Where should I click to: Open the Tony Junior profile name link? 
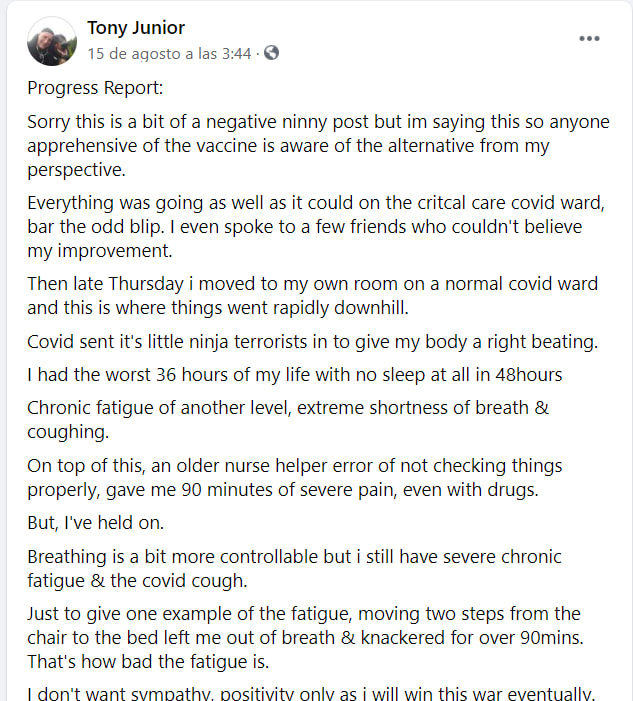tap(136, 28)
